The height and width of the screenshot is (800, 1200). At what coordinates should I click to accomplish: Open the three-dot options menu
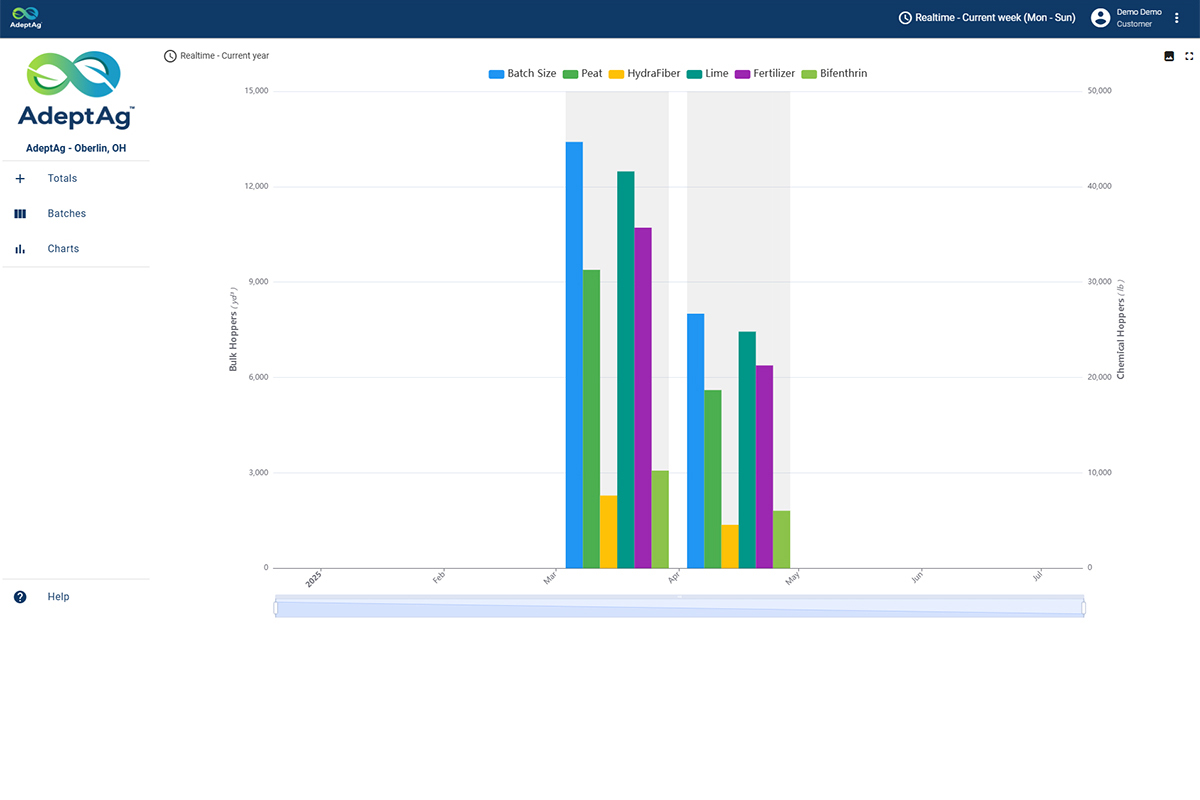(x=1177, y=18)
